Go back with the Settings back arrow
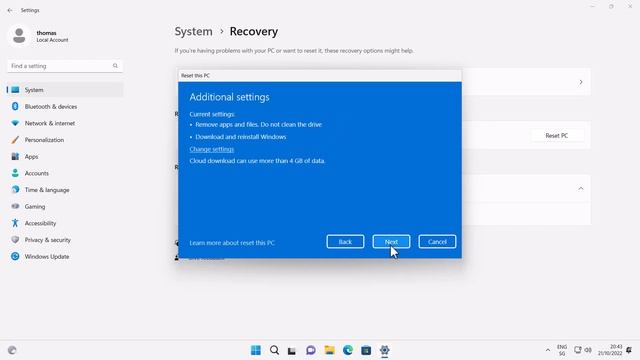Viewport: 640px width, 360px height. point(10,10)
